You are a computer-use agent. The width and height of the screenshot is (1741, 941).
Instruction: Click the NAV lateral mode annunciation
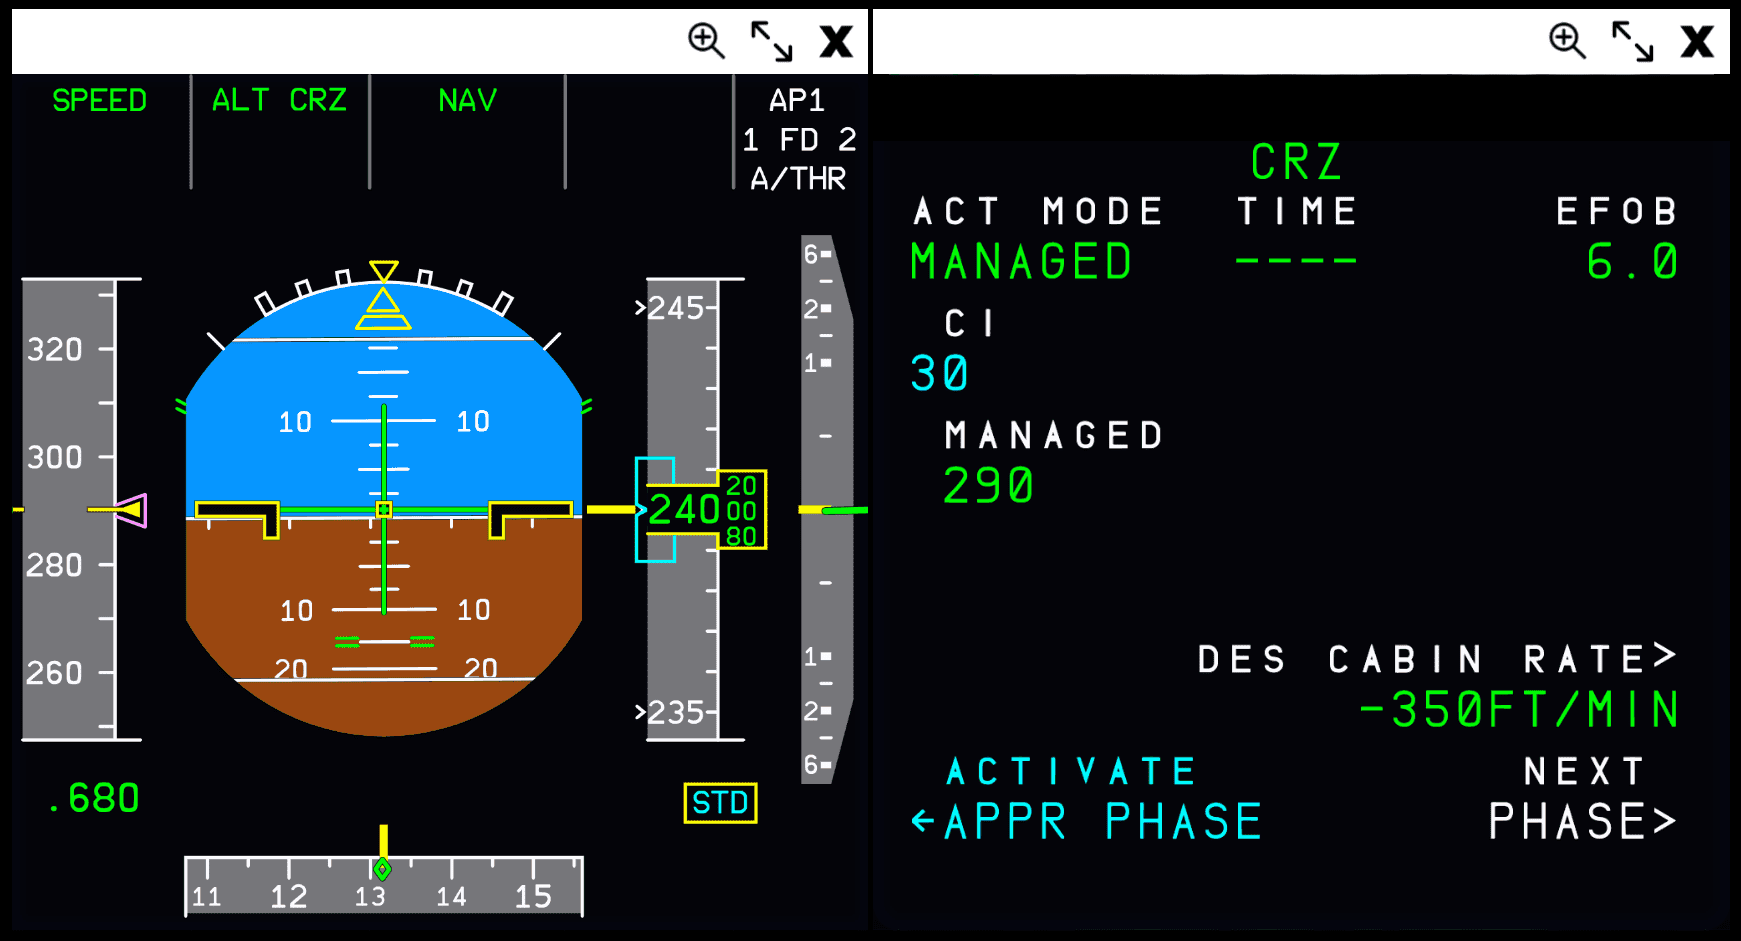467,100
